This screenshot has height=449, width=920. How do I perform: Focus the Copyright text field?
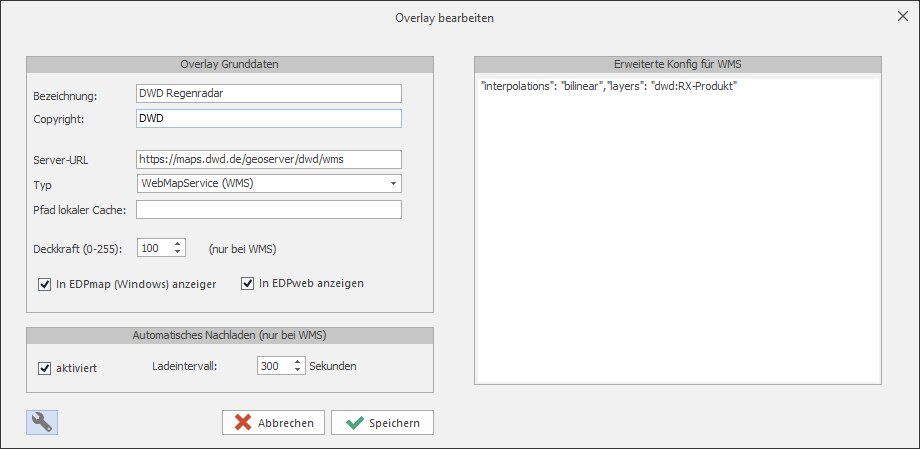(269, 119)
